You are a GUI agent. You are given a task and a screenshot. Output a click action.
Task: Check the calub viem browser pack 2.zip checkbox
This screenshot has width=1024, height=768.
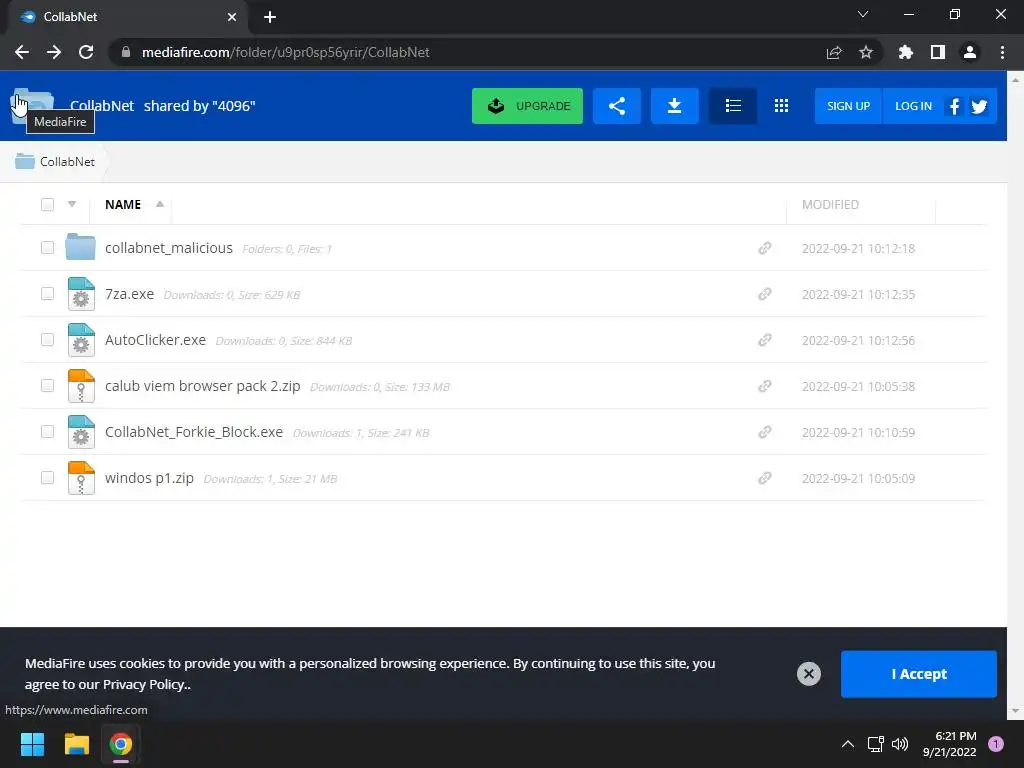click(47, 386)
